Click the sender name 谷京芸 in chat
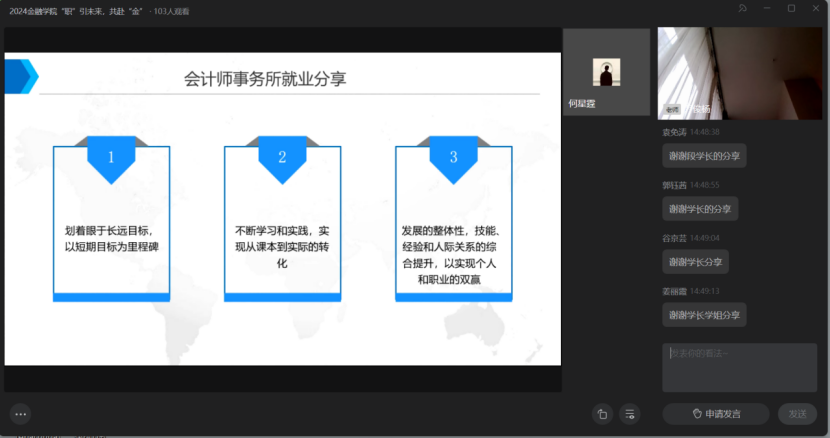 point(674,238)
